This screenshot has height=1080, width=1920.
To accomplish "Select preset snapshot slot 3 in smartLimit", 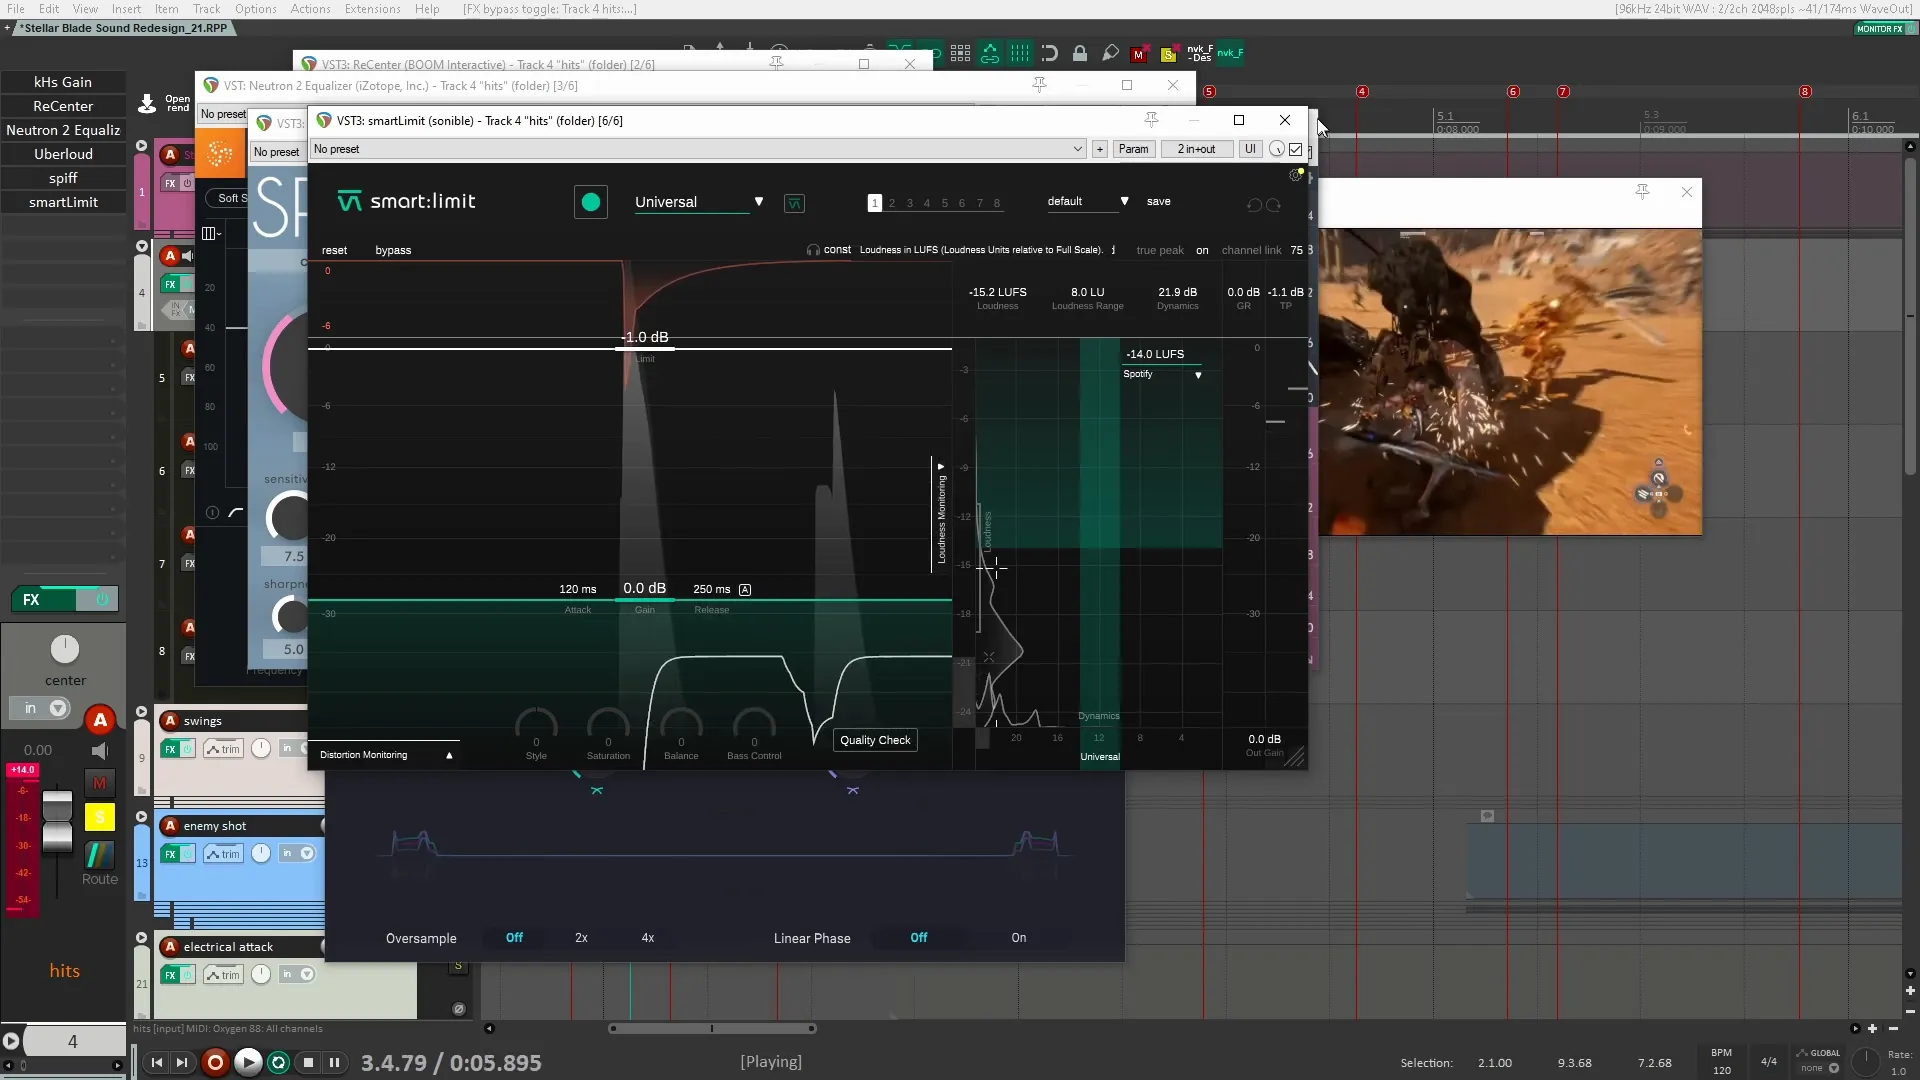I will tap(911, 202).
